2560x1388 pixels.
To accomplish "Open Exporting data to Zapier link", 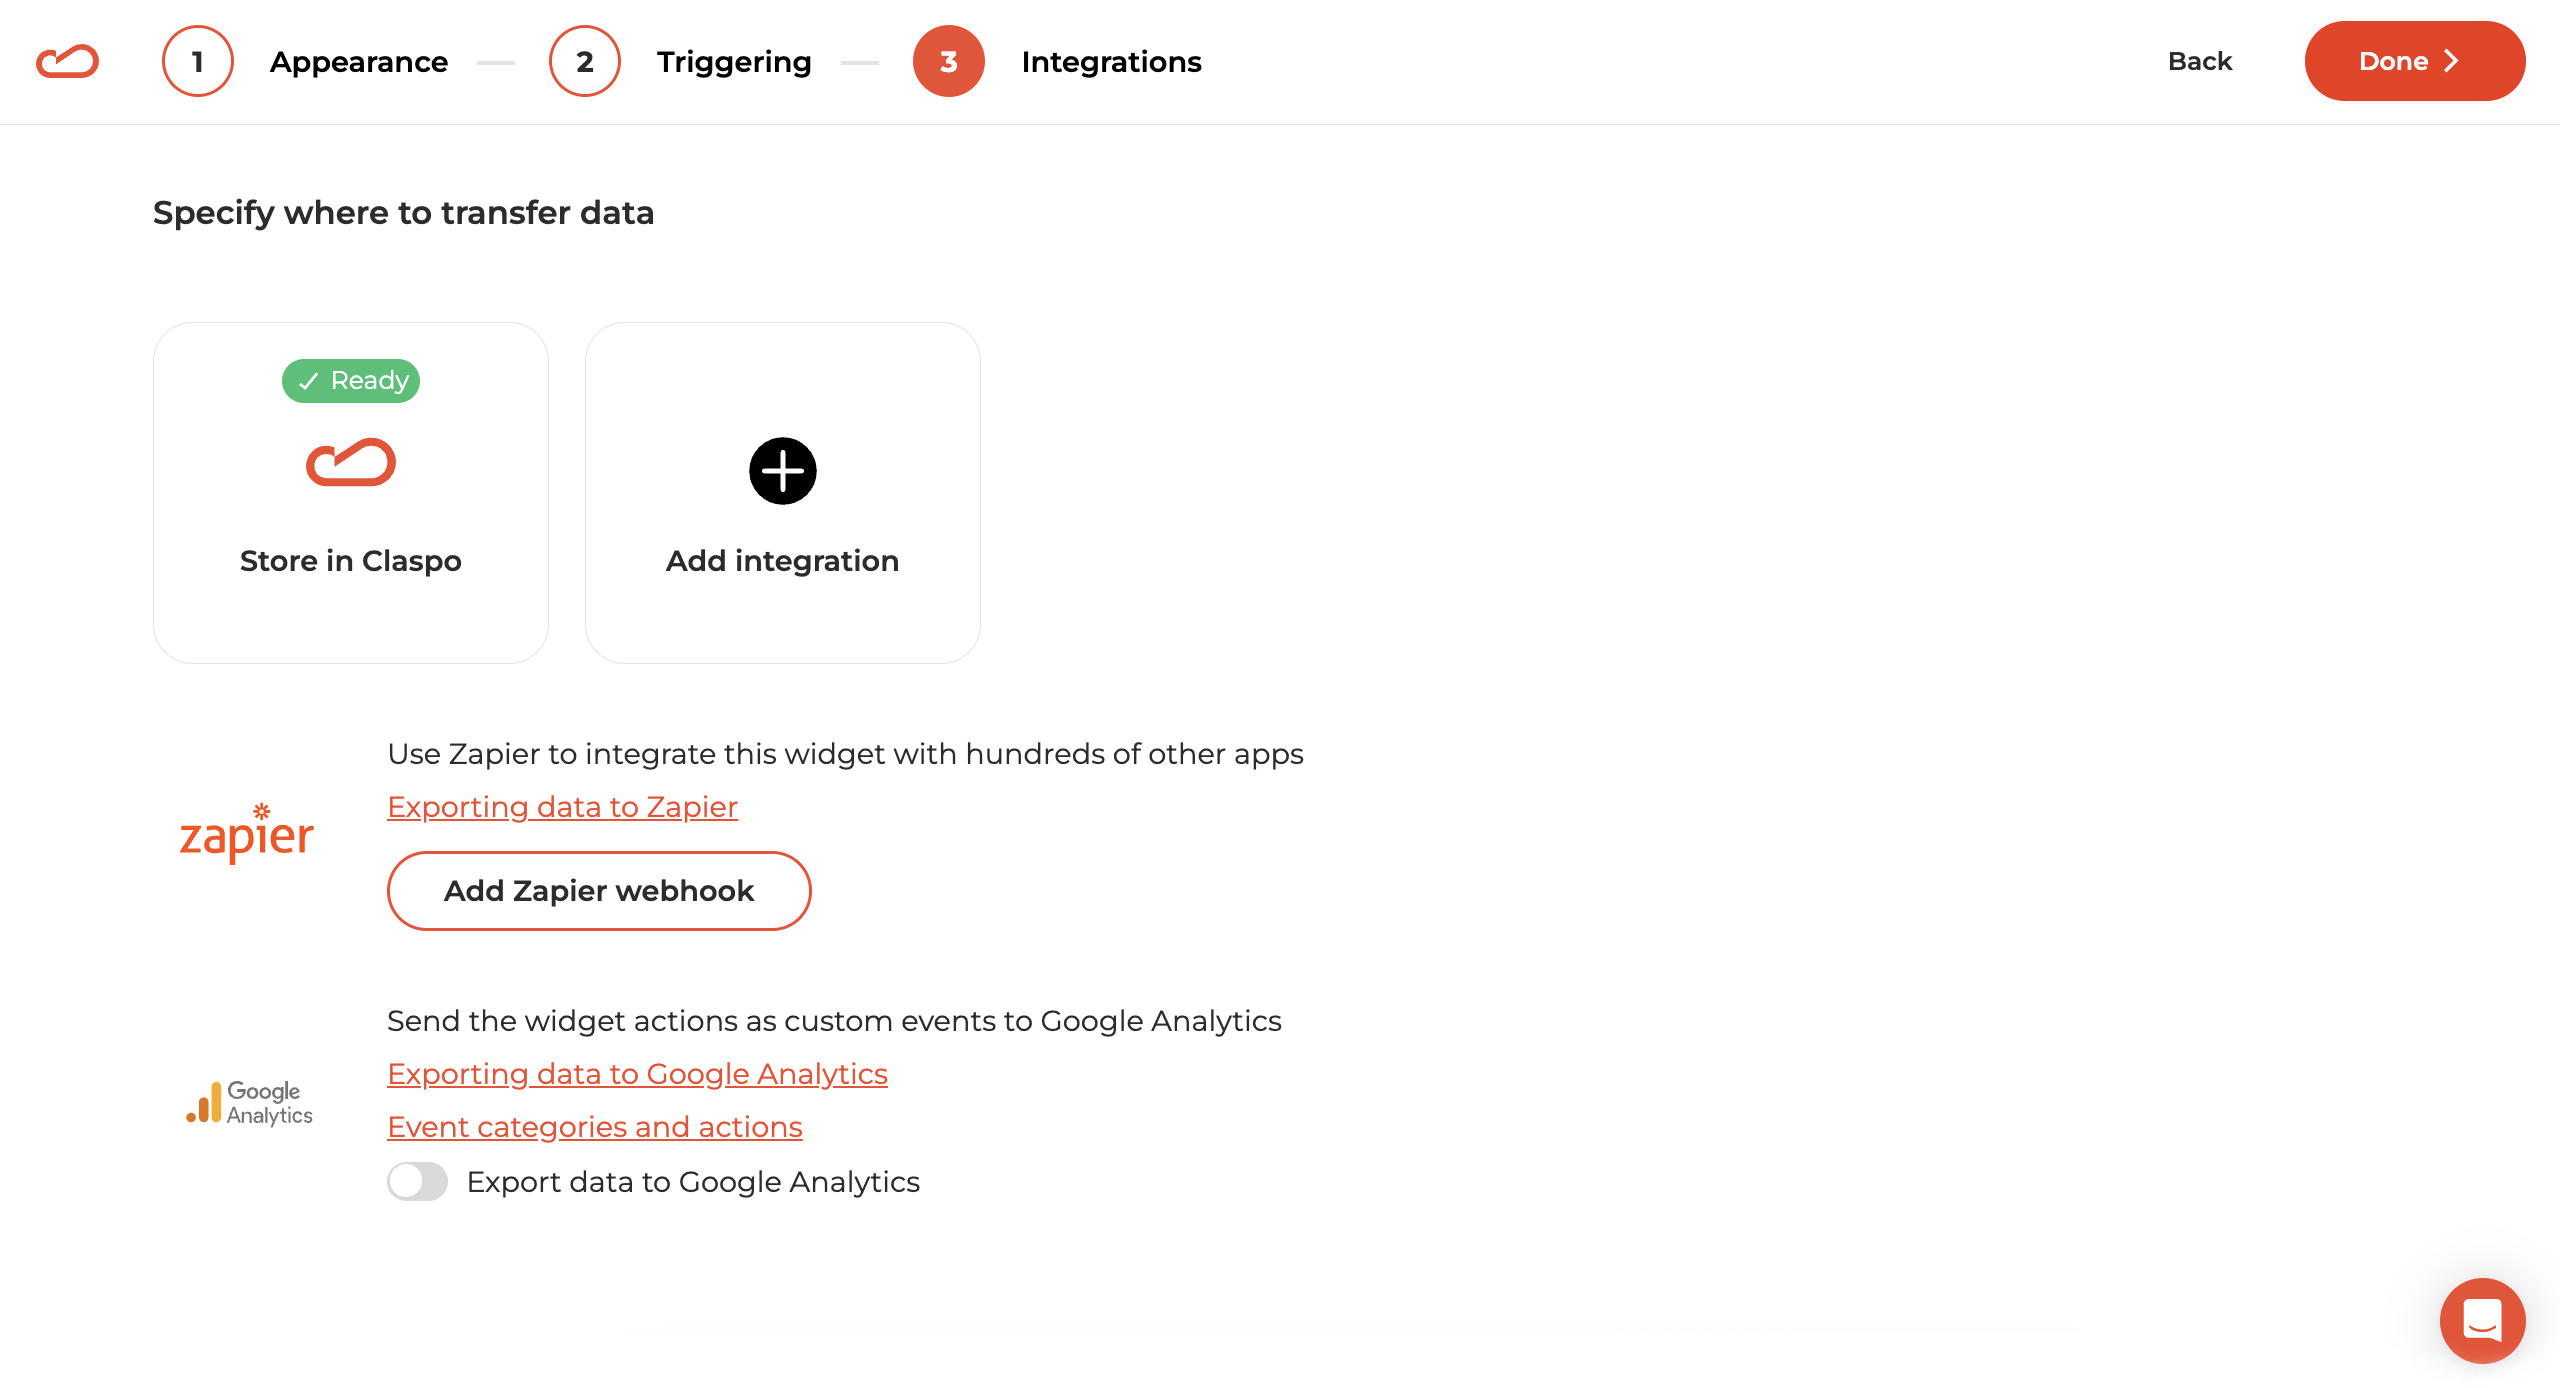I will click(x=562, y=807).
